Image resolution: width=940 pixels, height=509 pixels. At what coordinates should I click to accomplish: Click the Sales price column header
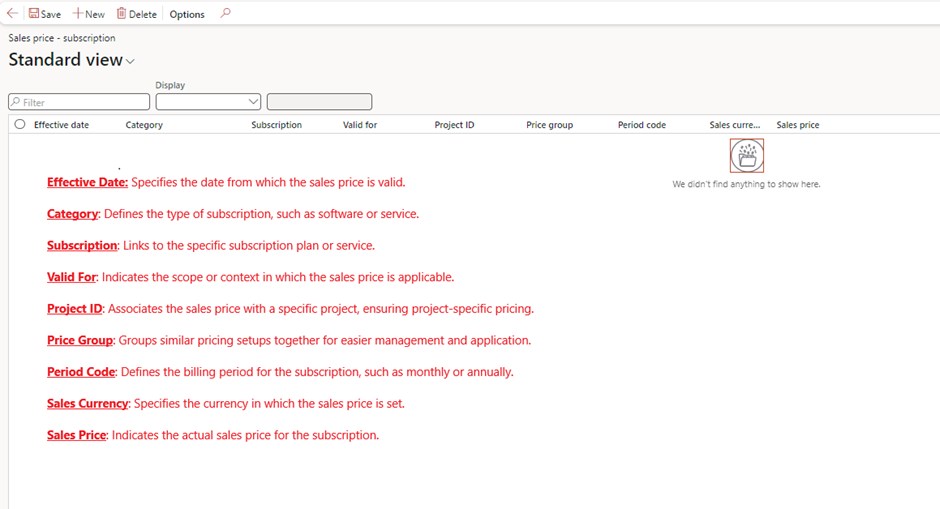[x=797, y=125]
